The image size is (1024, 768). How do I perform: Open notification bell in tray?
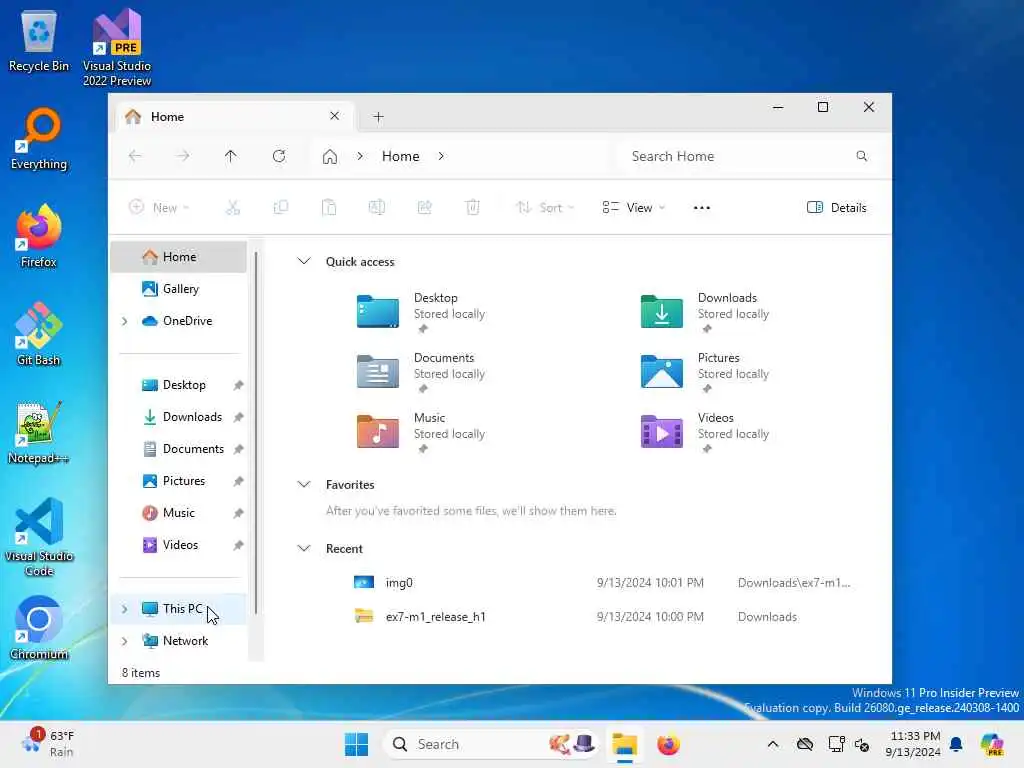click(956, 744)
